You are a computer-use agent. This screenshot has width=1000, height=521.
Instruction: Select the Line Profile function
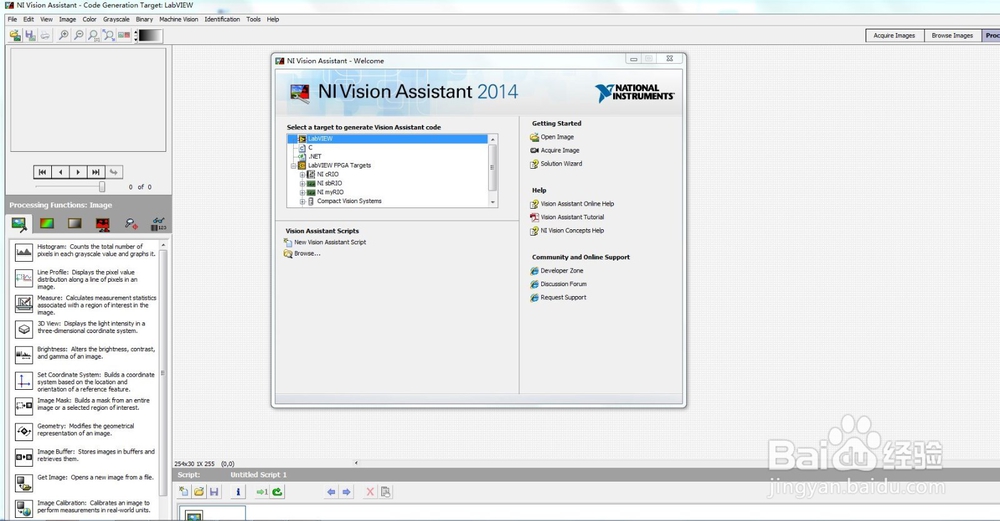pyautogui.click(x=85, y=279)
